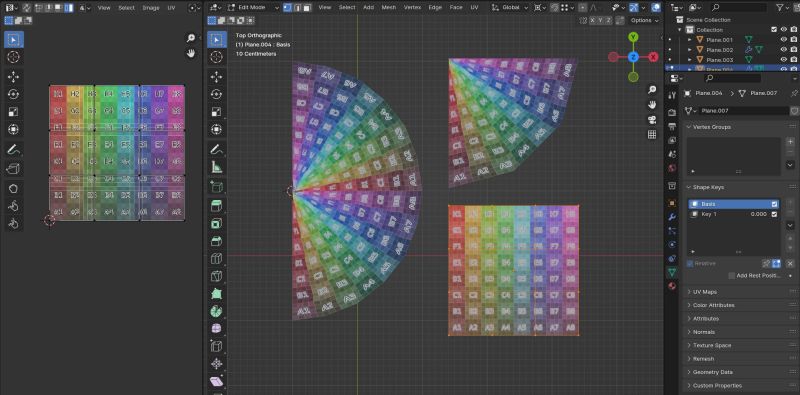800x395 pixels.
Task: Switch to face select mode
Action: click(x=307, y=8)
